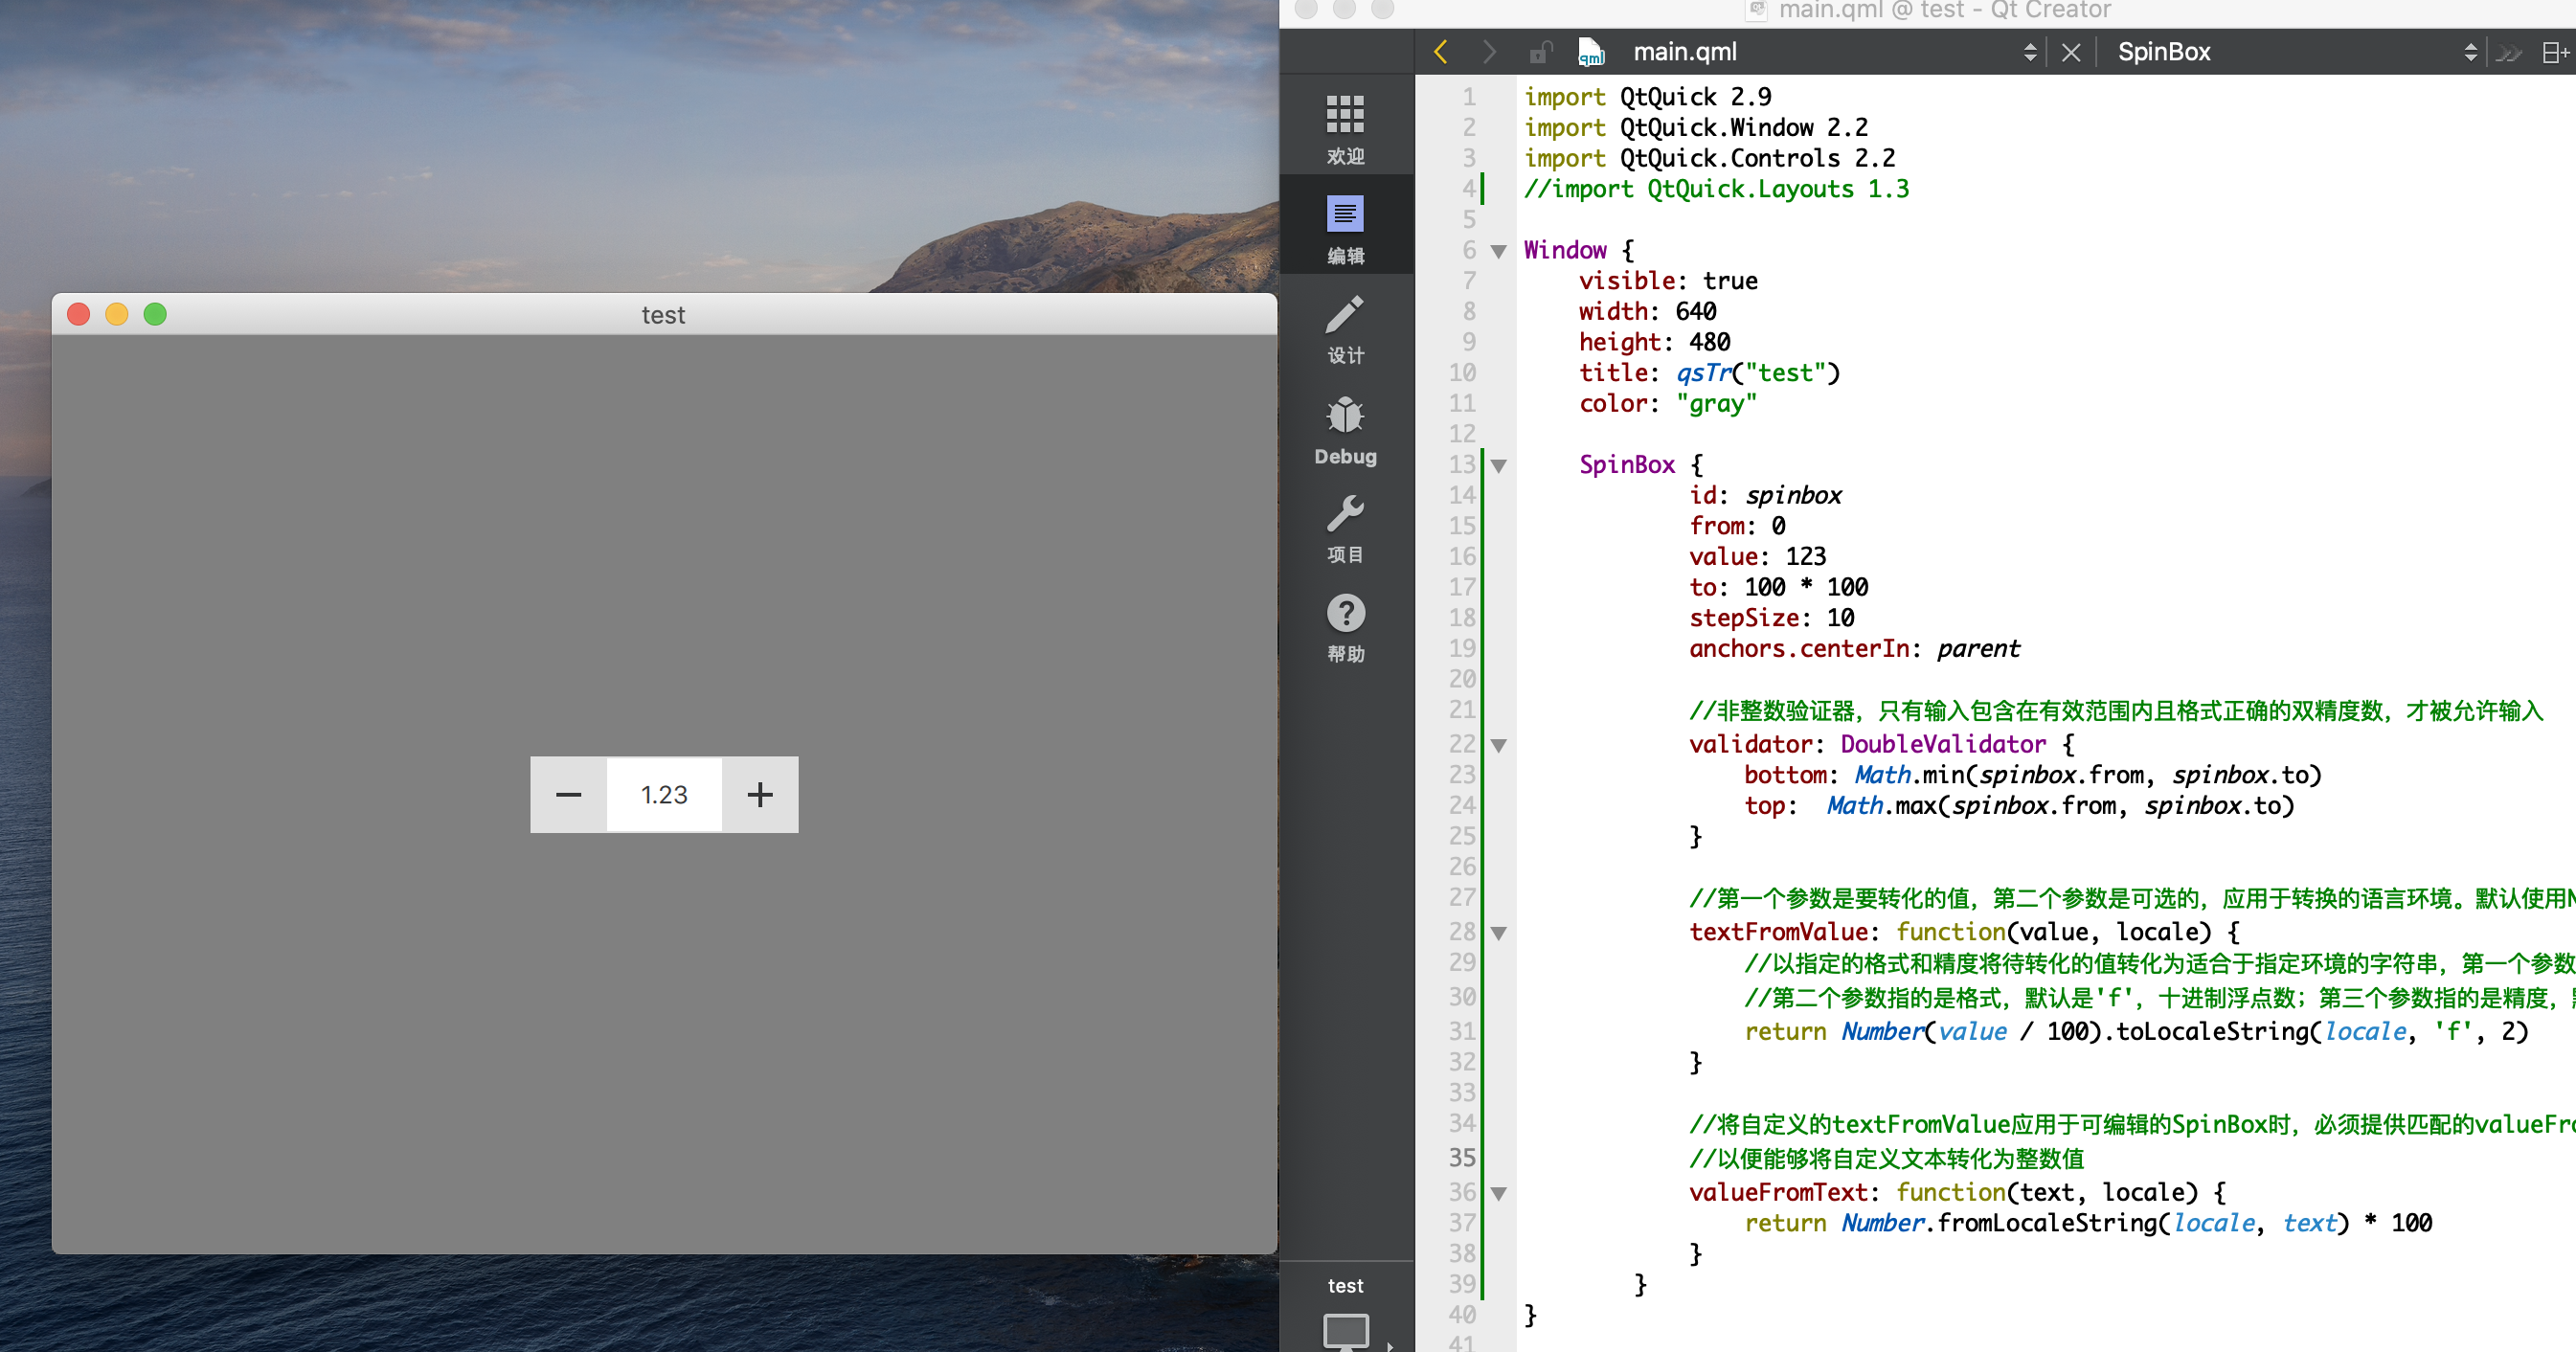Click the plus button to increment the SpinBox
The height and width of the screenshot is (1352, 2576).
[760, 794]
